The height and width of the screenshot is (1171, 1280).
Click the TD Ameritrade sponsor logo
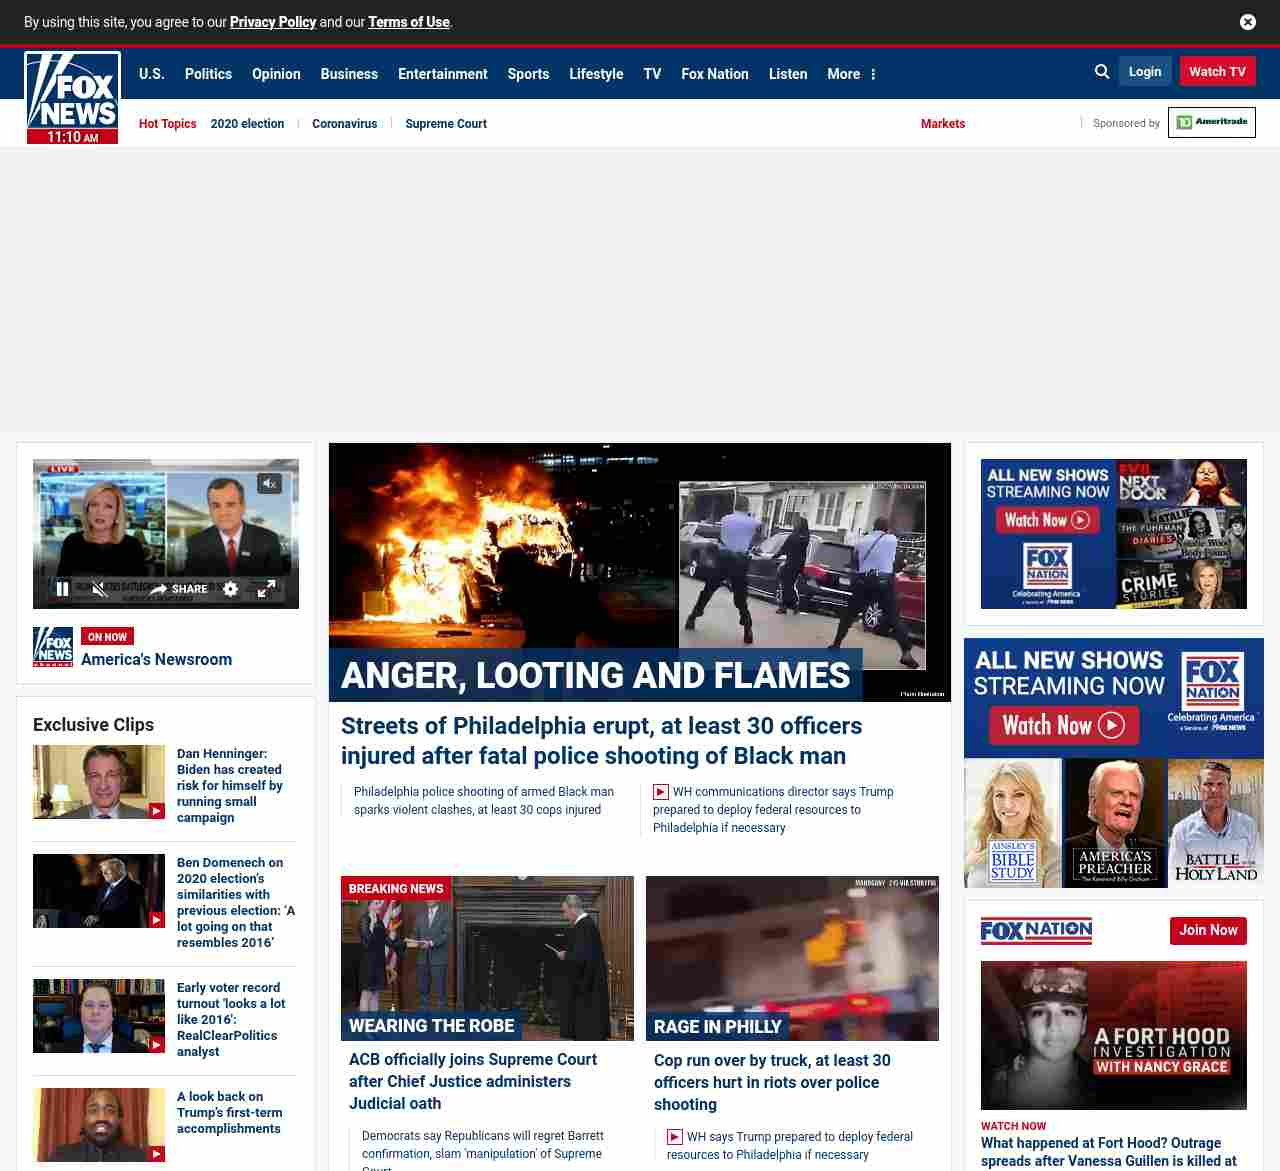(x=1211, y=122)
